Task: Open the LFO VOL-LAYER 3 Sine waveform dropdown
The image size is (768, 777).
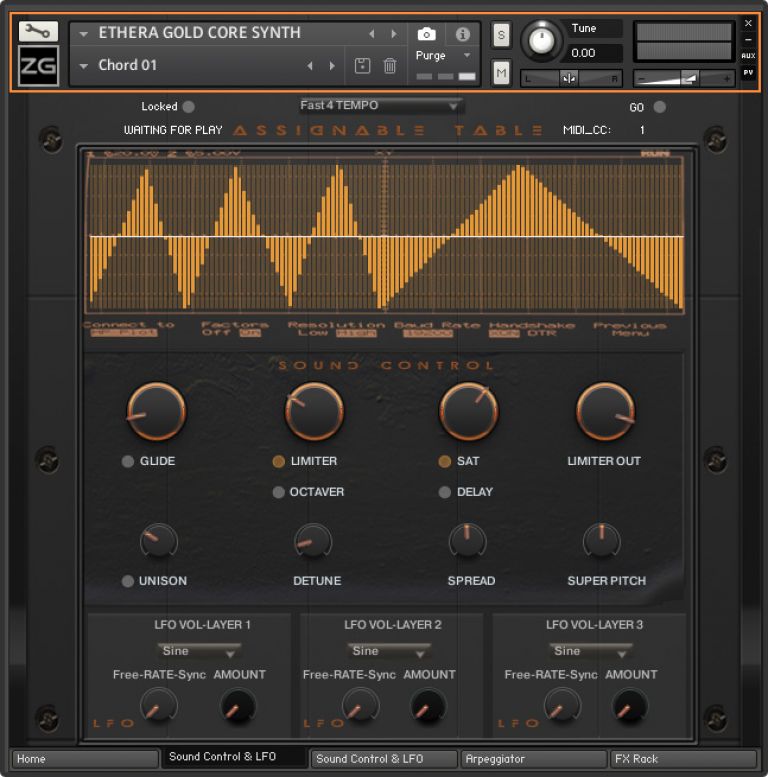Action: 591,651
